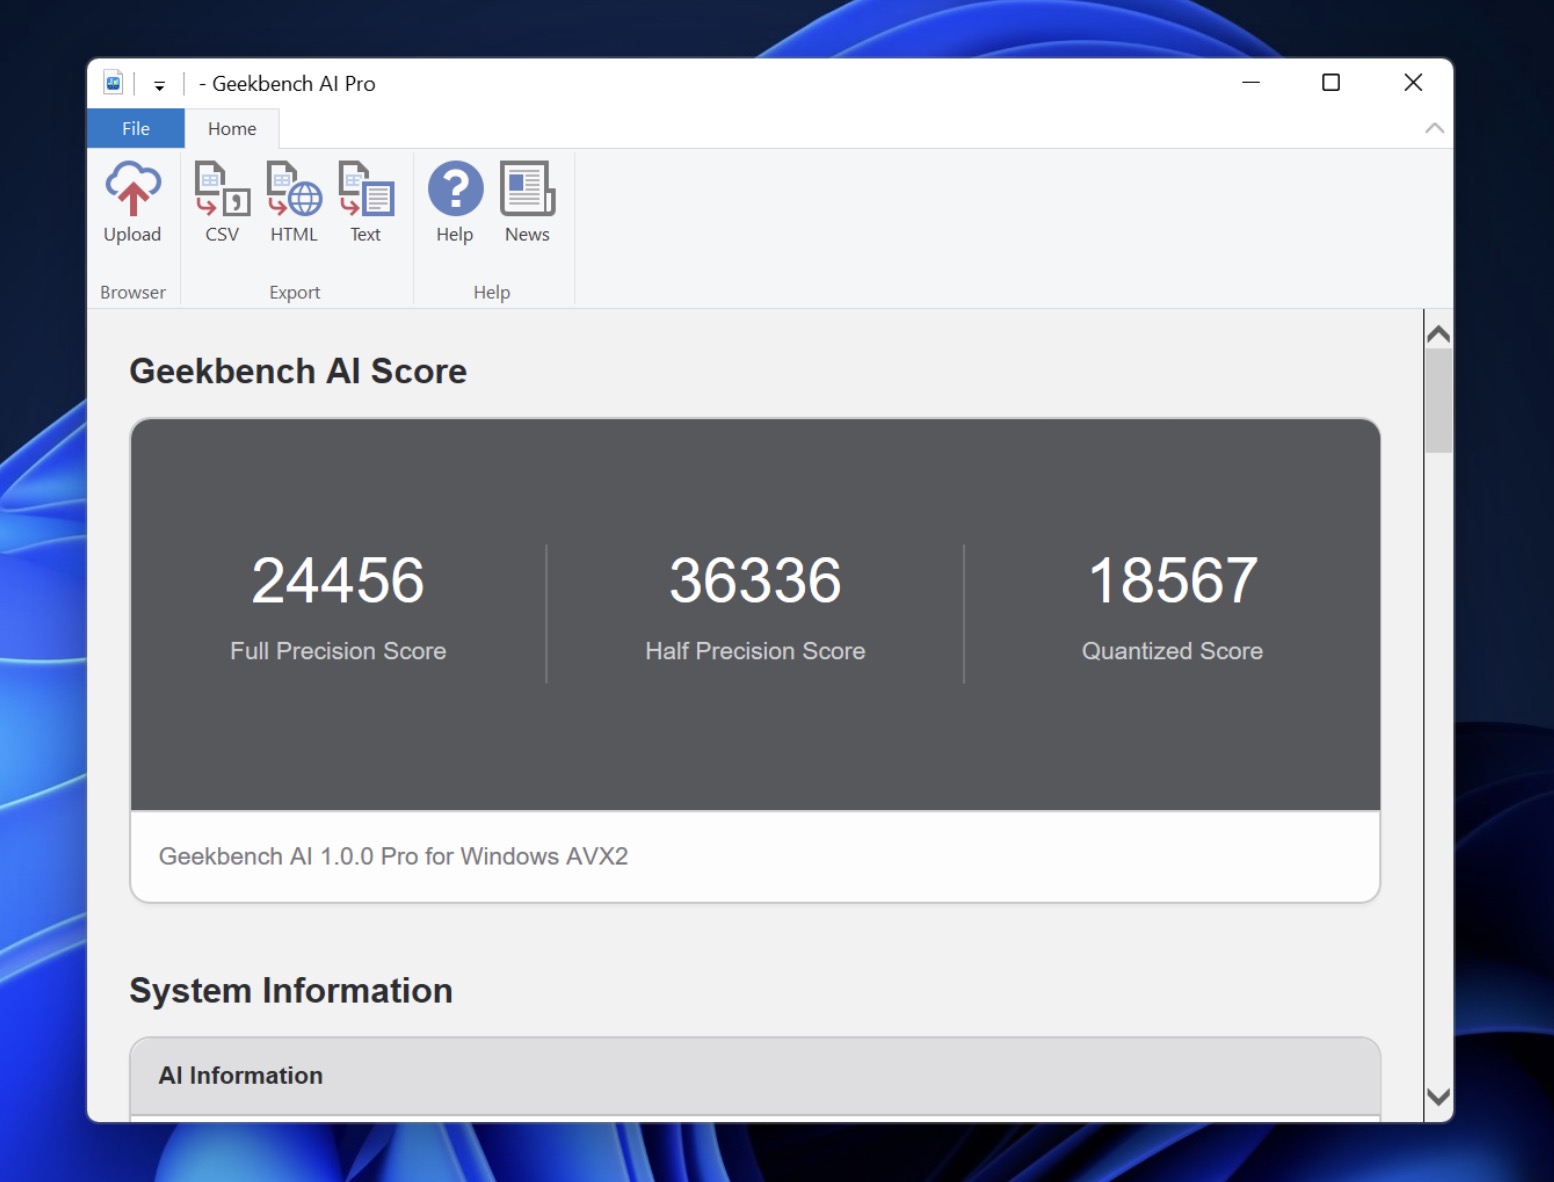Export the results as CSV
The image size is (1554, 1182).
(222, 203)
